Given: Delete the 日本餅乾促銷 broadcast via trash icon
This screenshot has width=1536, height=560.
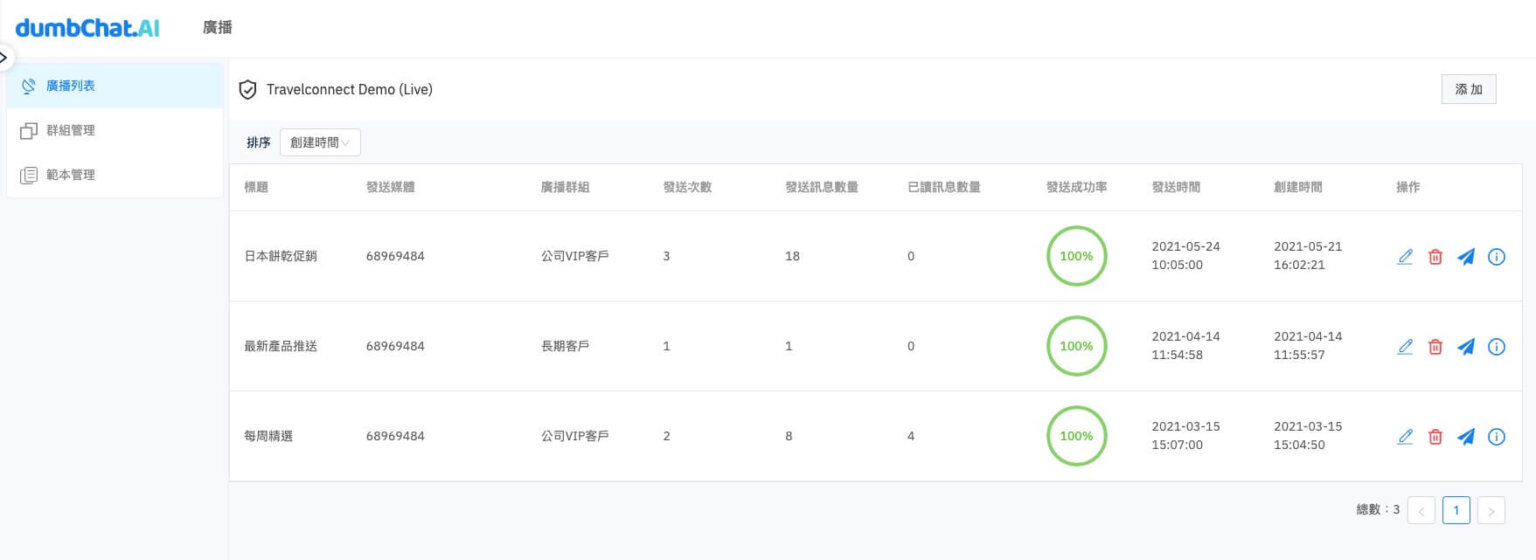Looking at the screenshot, I should [1435, 256].
